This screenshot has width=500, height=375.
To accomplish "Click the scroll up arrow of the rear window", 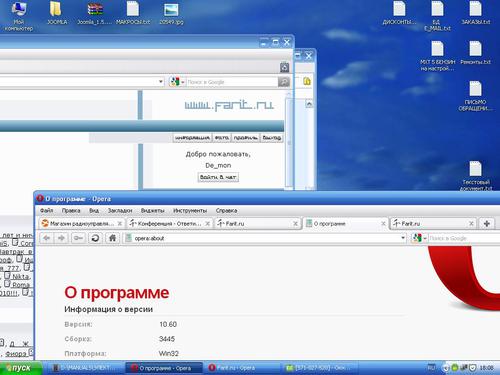I will 309,104.
